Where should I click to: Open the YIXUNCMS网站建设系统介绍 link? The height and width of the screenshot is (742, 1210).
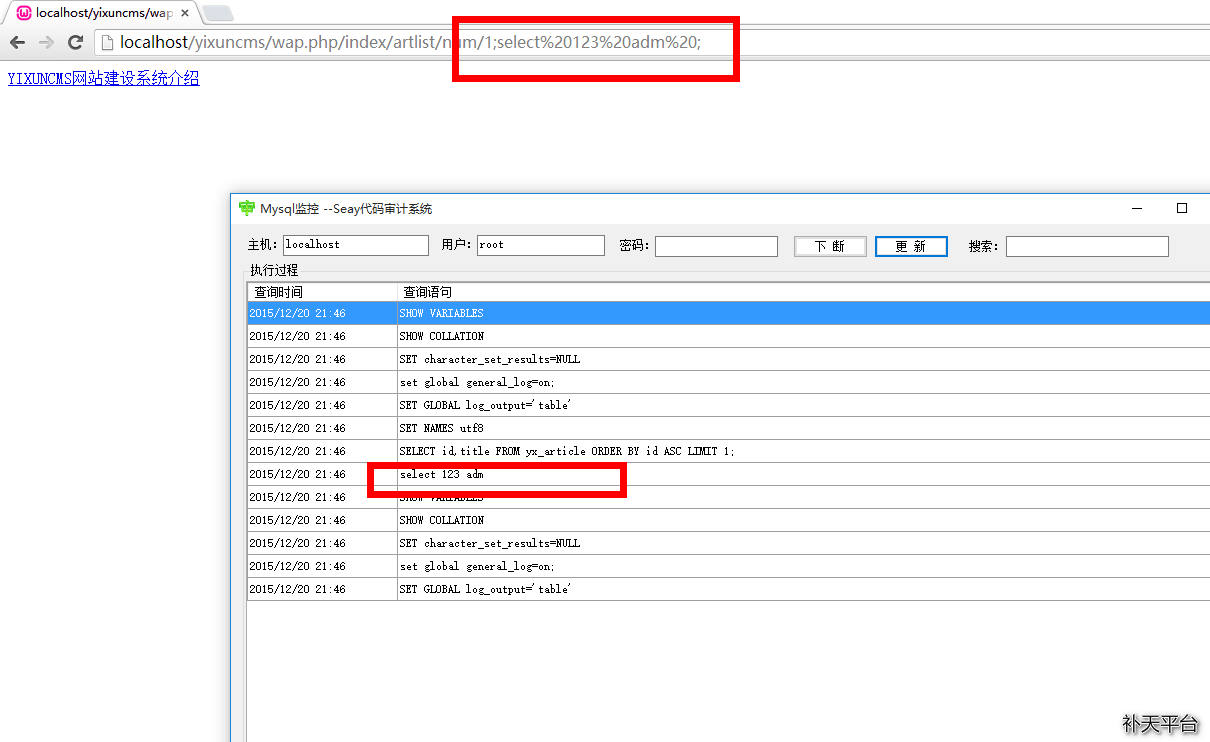coord(104,79)
